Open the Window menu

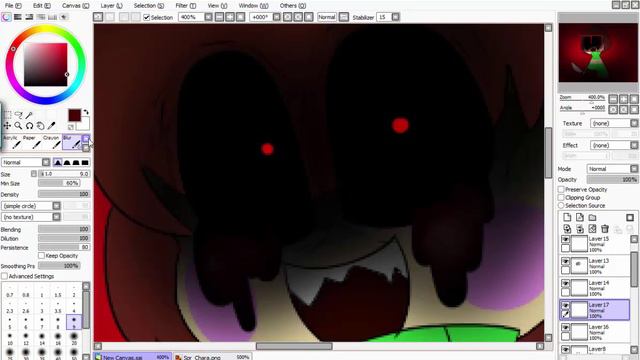pos(253,6)
